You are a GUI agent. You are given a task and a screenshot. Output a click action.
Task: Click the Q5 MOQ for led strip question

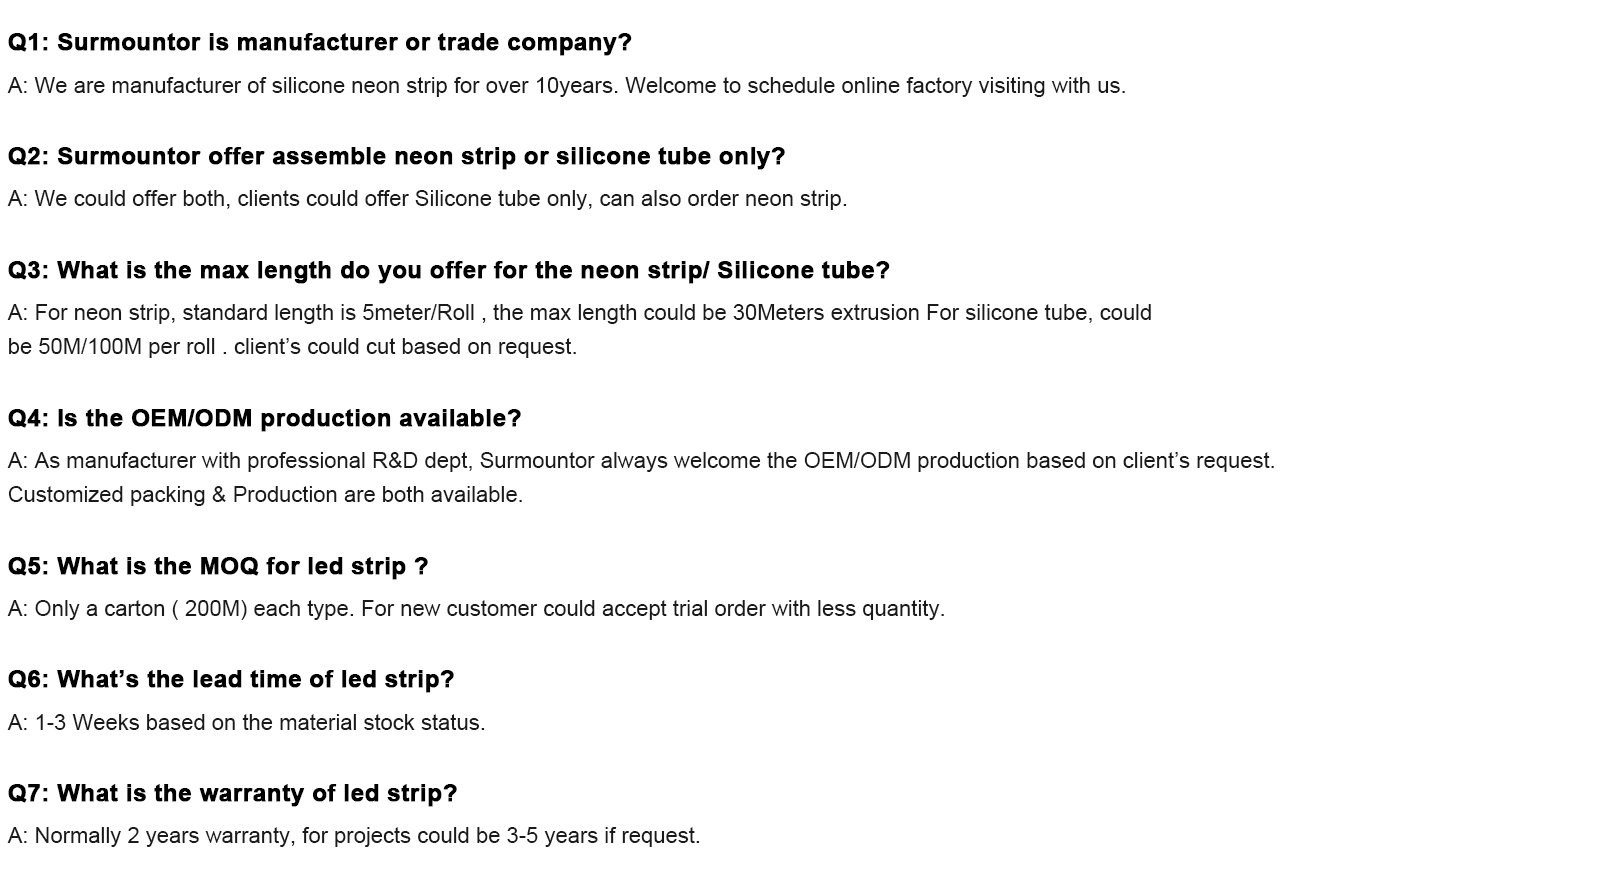point(218,567)
